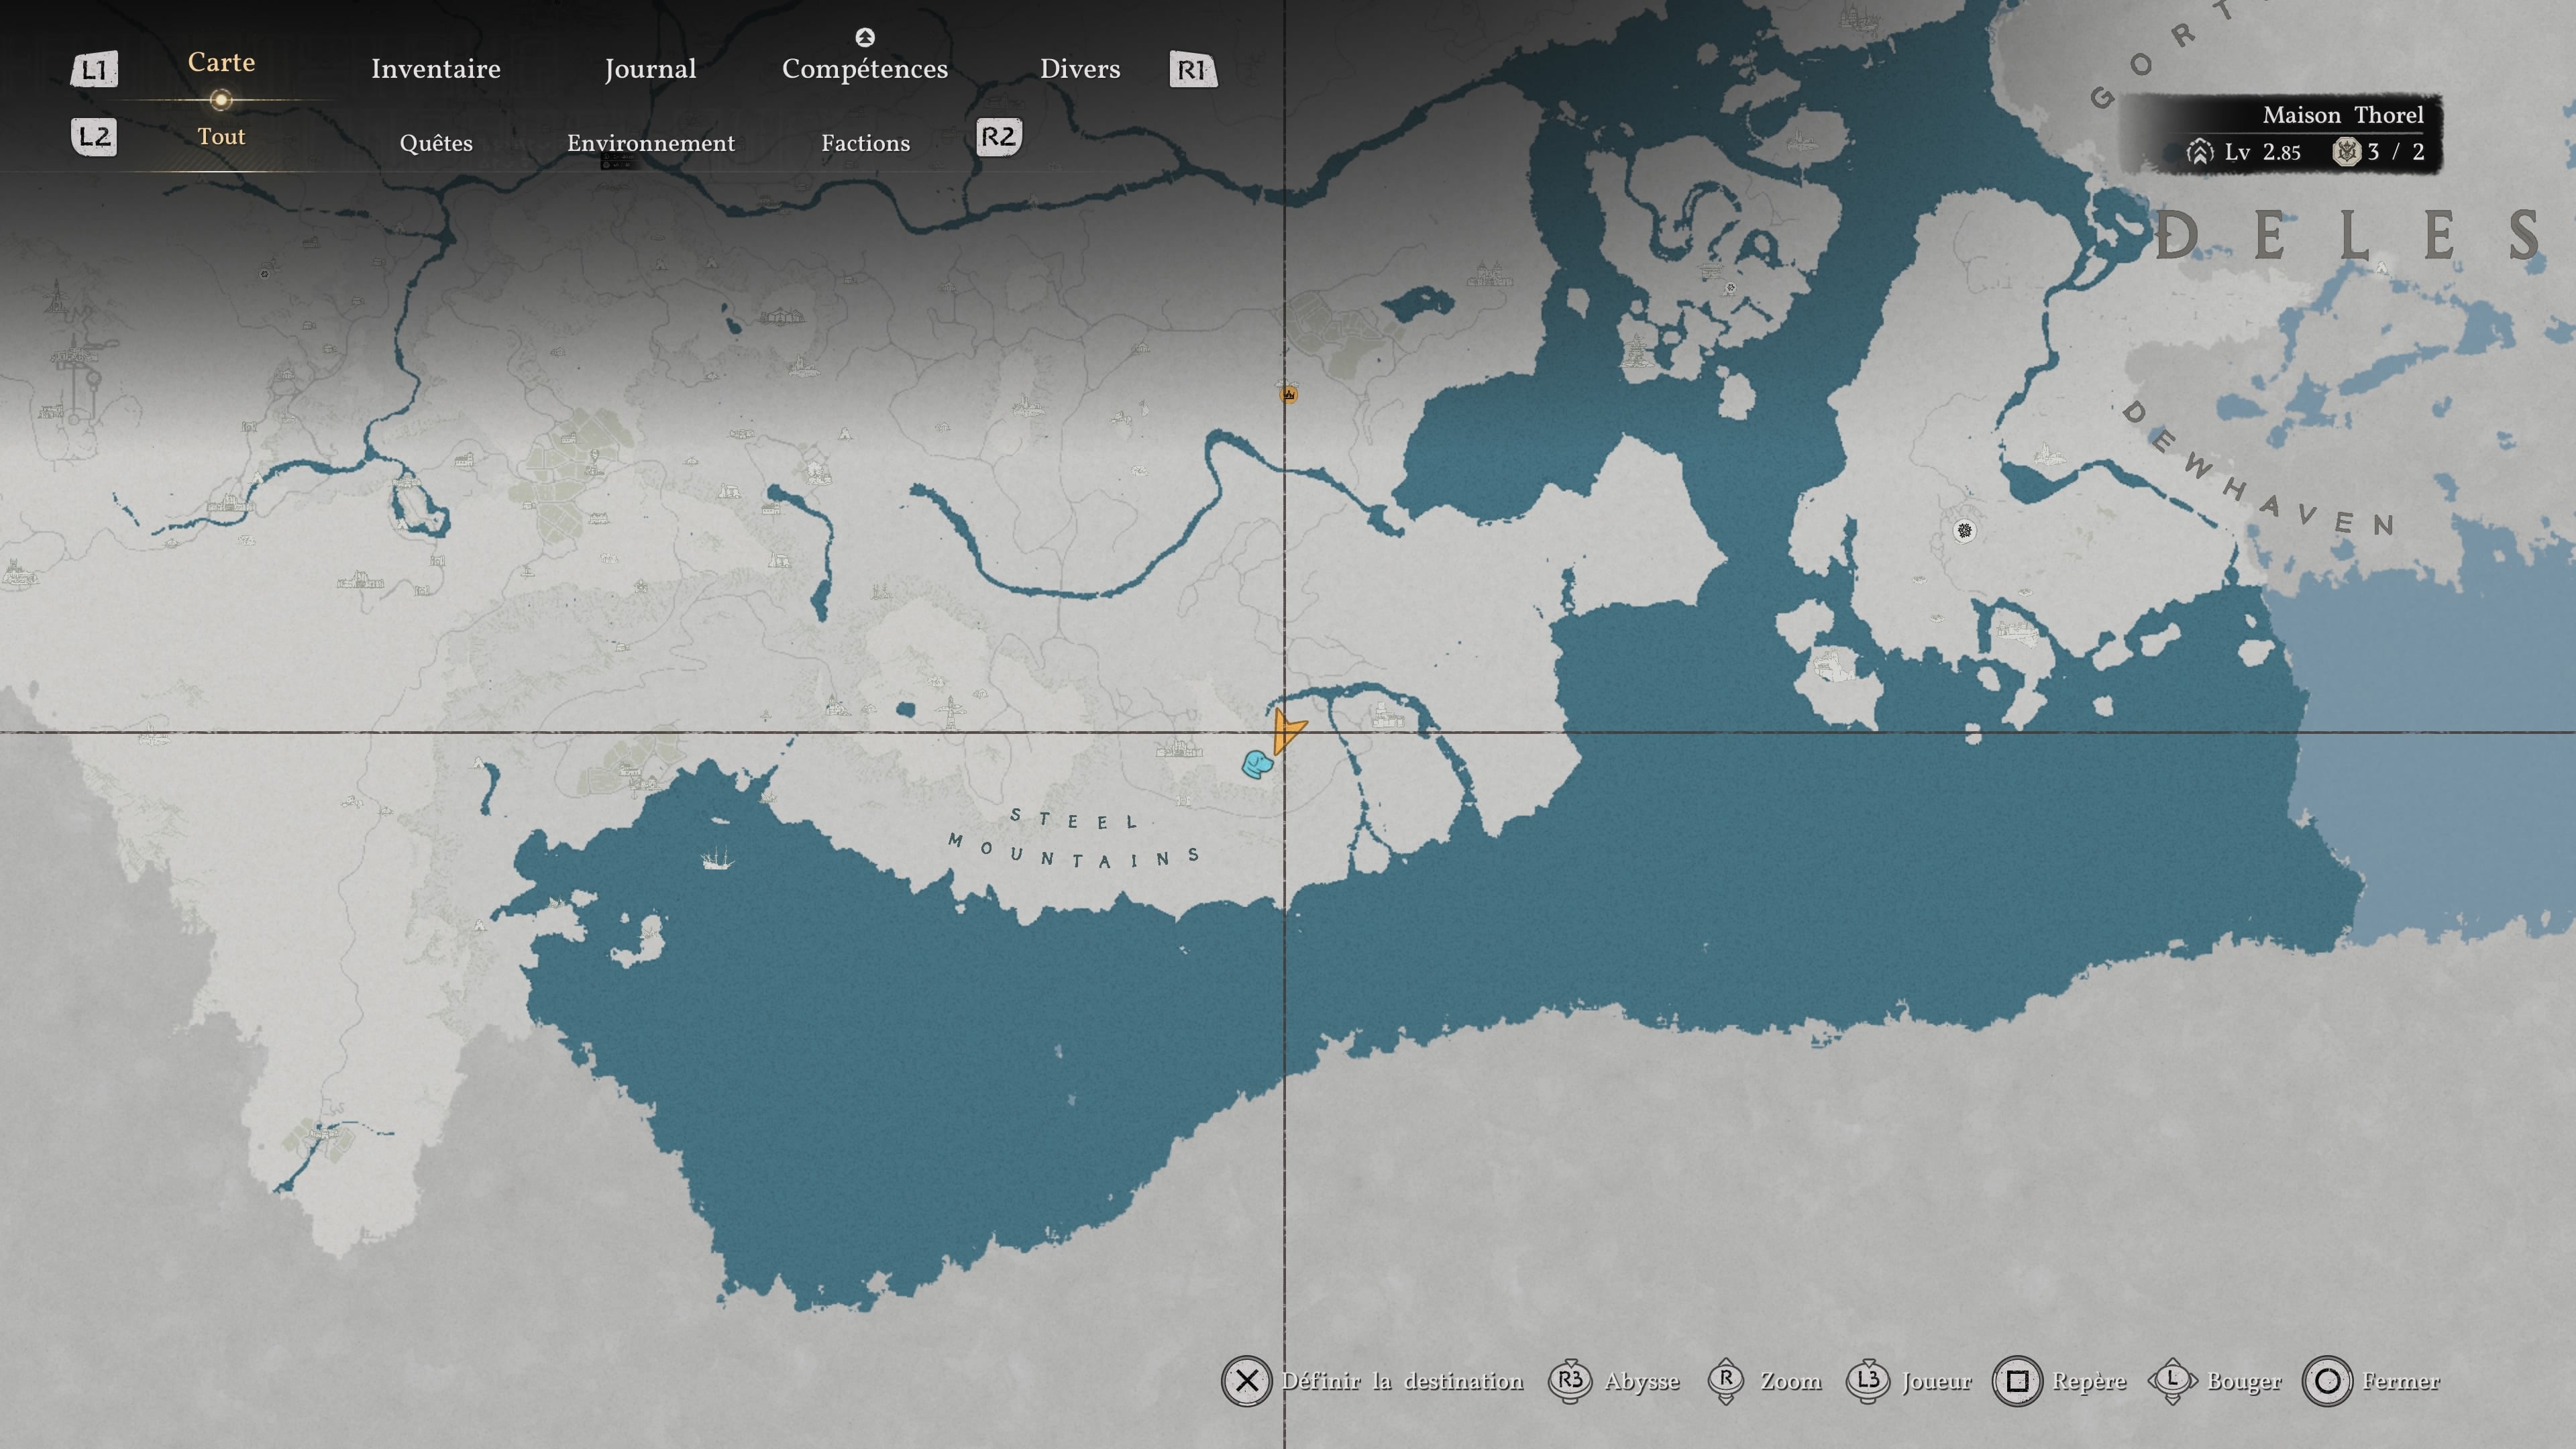Image resolution: width=2576 pixels, height=1449 pixels.
Task: Activate the Abysse option
Action: [x=1642, y=1382]
